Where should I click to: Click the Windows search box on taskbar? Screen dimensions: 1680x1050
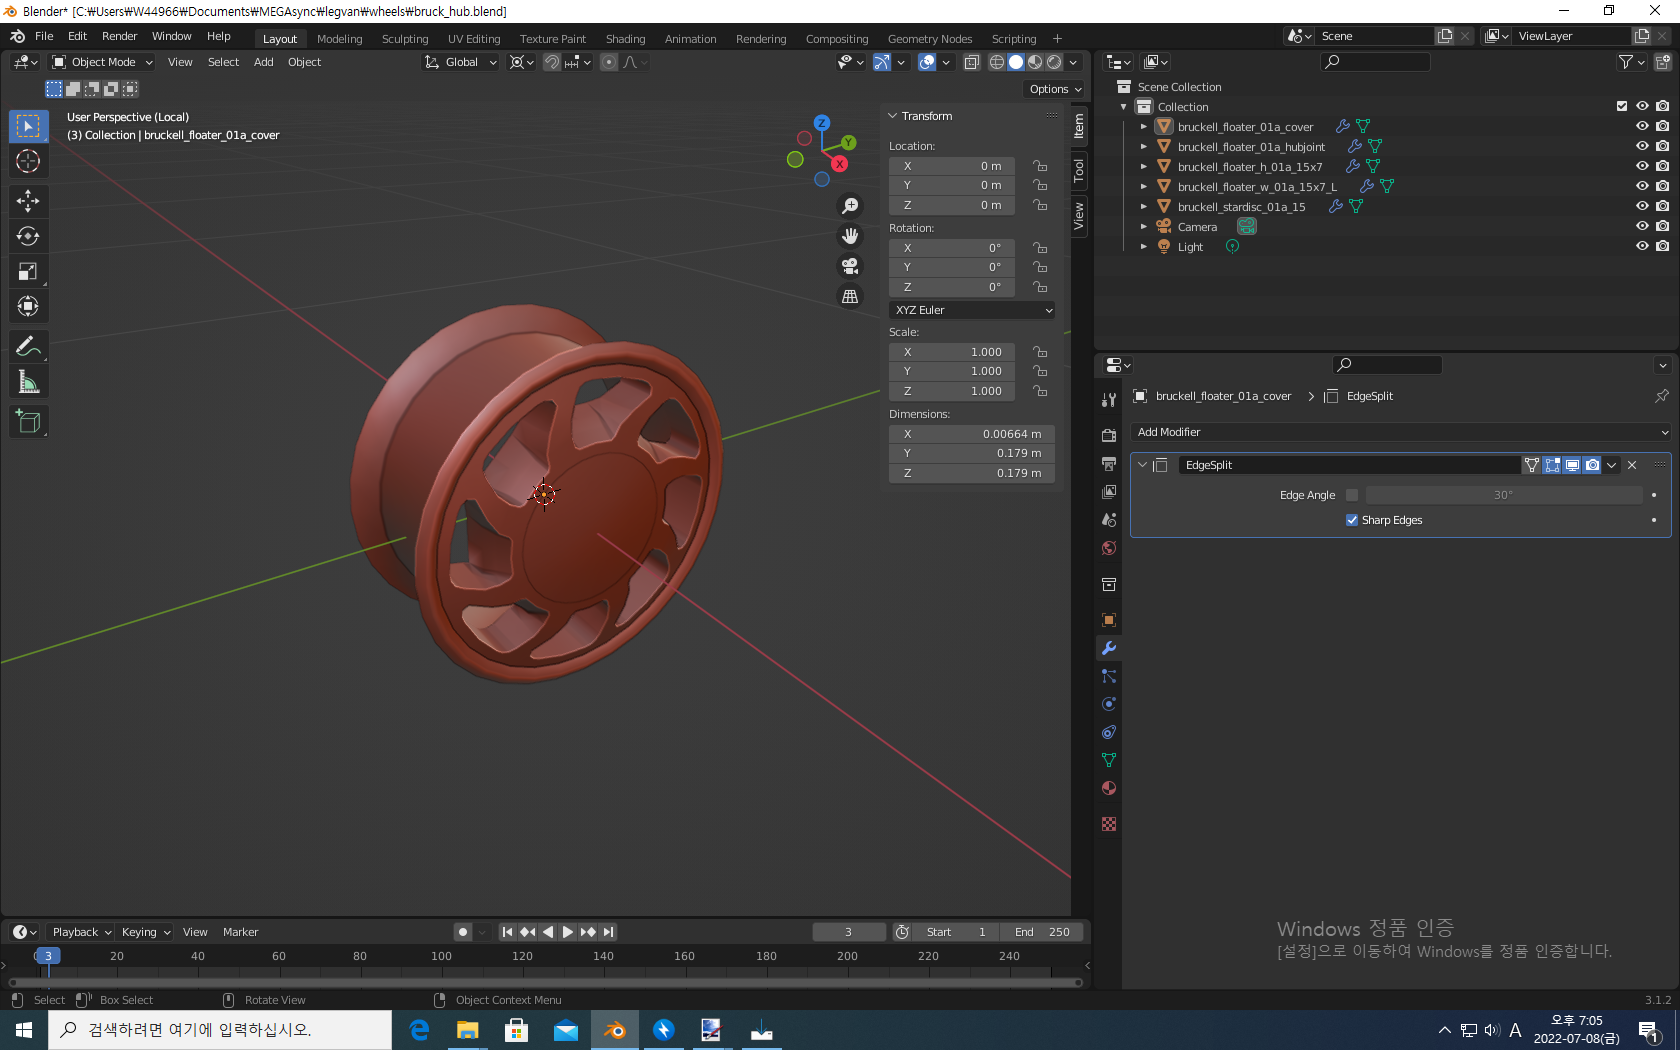(x=220, y=1030)
